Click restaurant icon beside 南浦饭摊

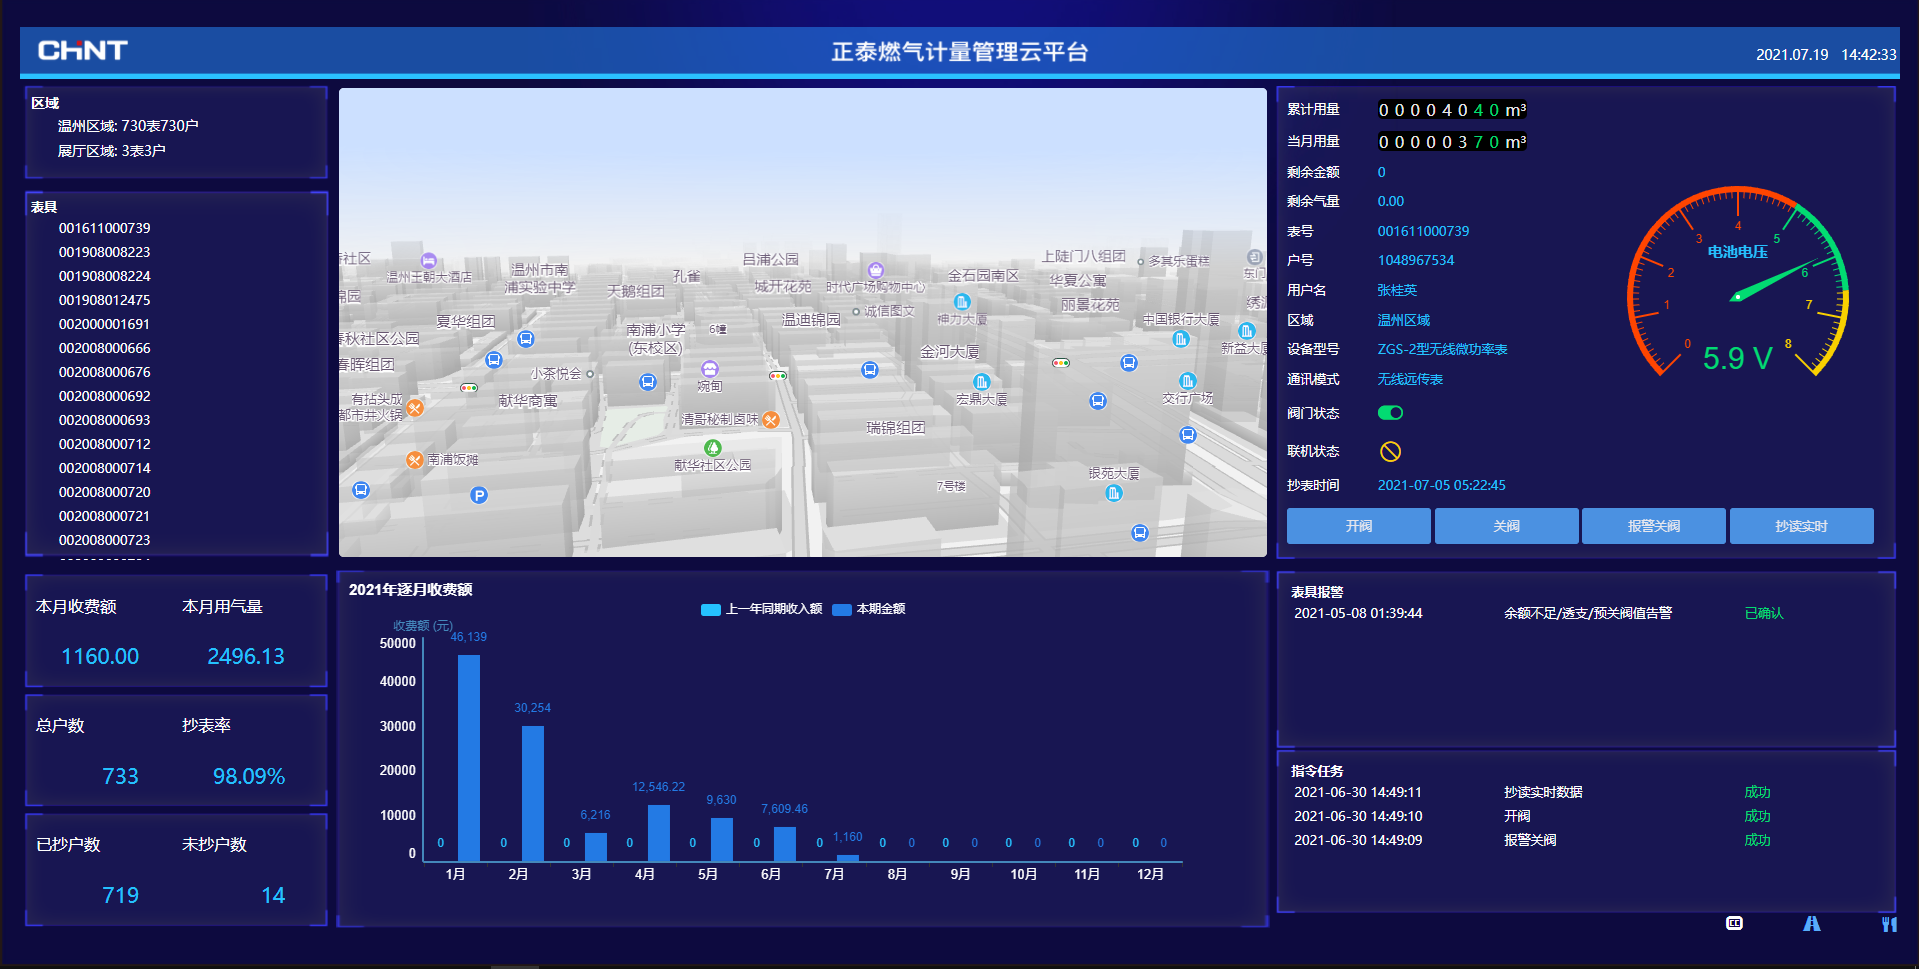pos(415,460)
